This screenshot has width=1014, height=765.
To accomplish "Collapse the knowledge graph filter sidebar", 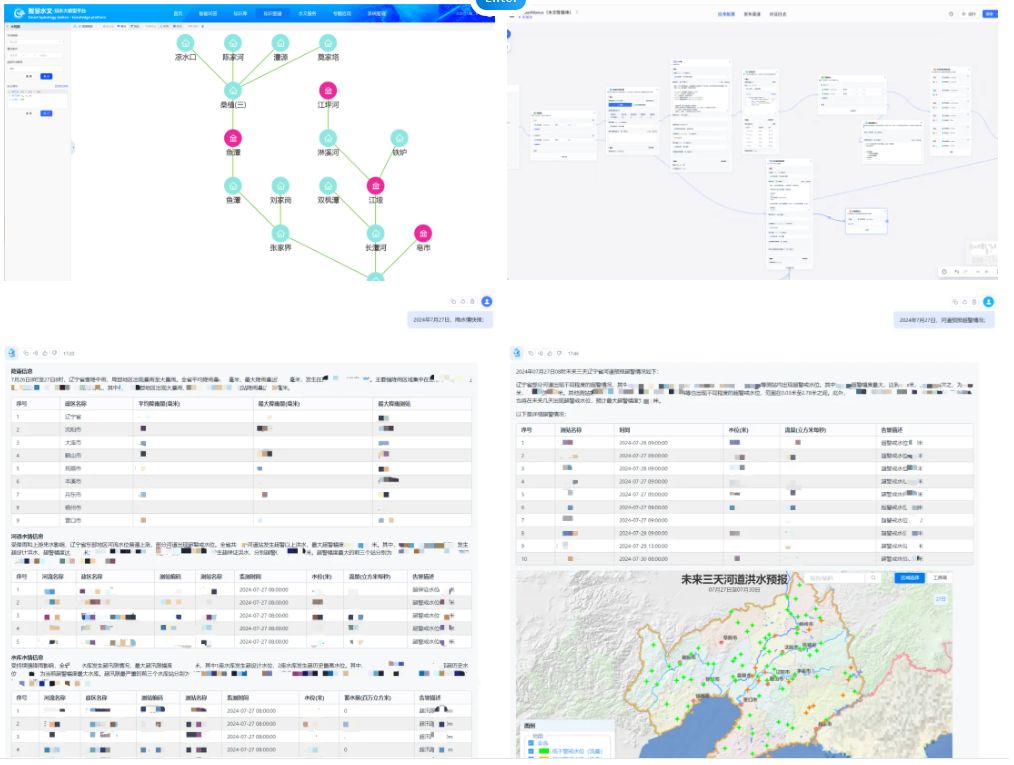I will 72,147.
